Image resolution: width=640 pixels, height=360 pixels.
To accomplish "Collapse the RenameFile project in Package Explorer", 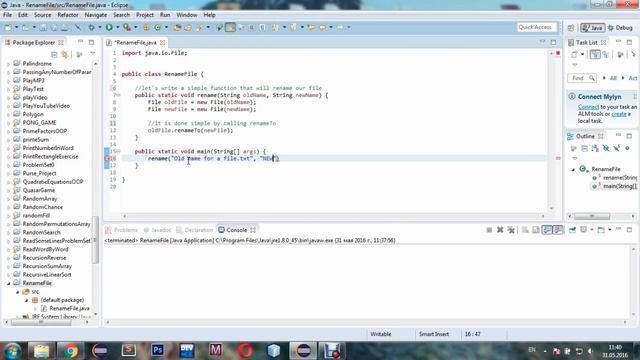I will click(9, 283).
